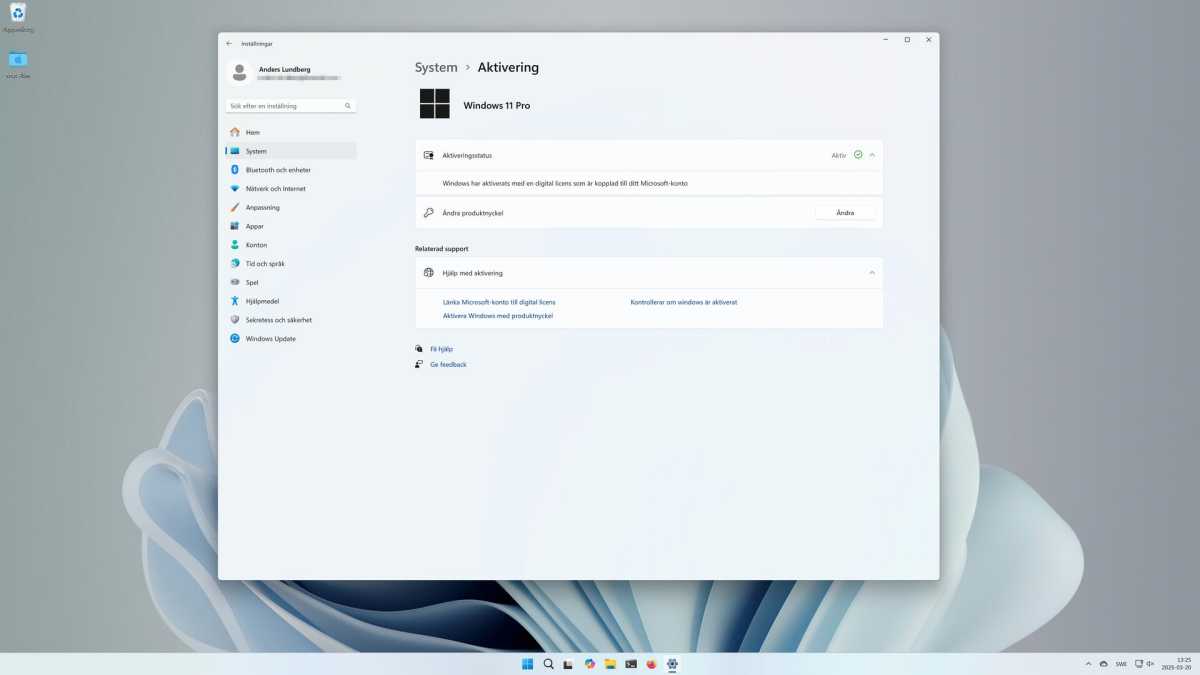Viewport: 1200px width, 675px height.
Task: Open Bluetooth och enheter settings
Action: pos(277,170)
